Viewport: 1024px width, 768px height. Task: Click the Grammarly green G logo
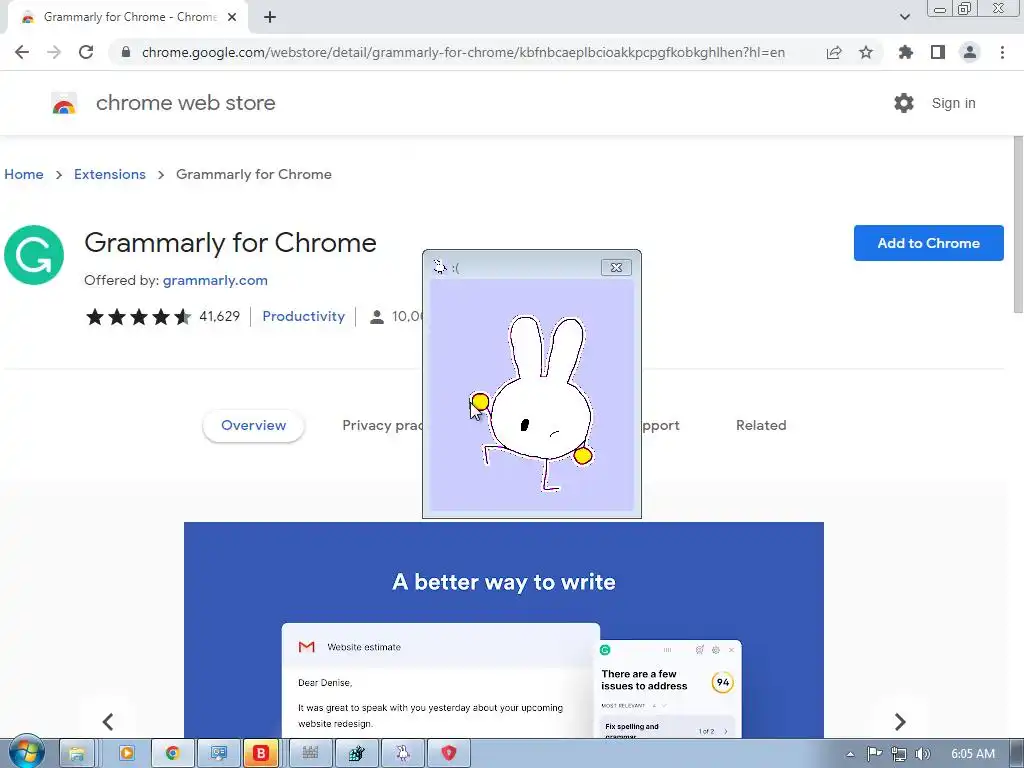[34, 255]
